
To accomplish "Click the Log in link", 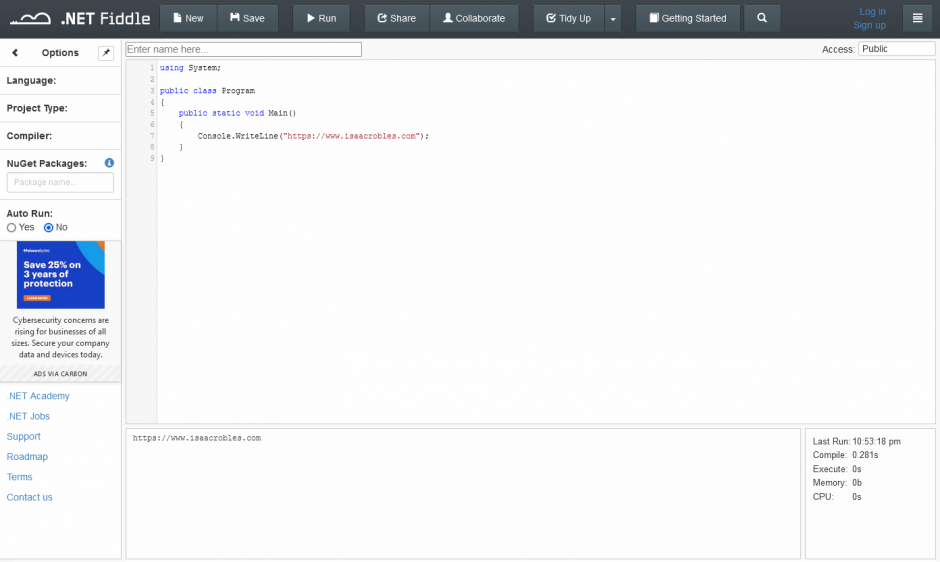I will click(872, 12).
